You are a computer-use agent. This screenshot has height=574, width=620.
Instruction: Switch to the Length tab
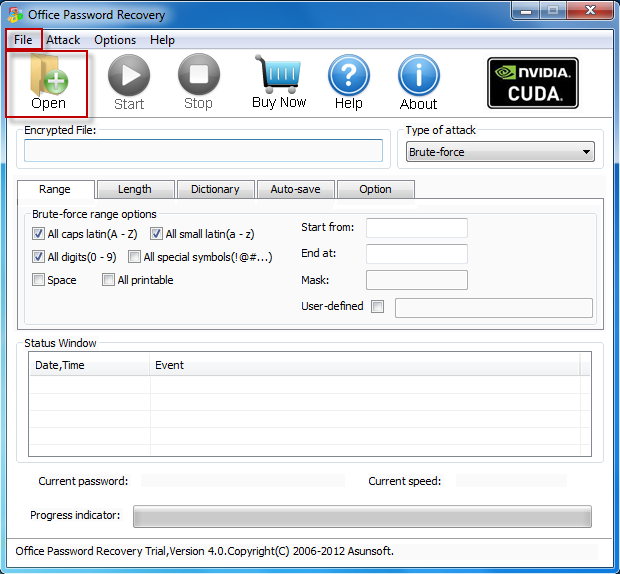point(135,189)
